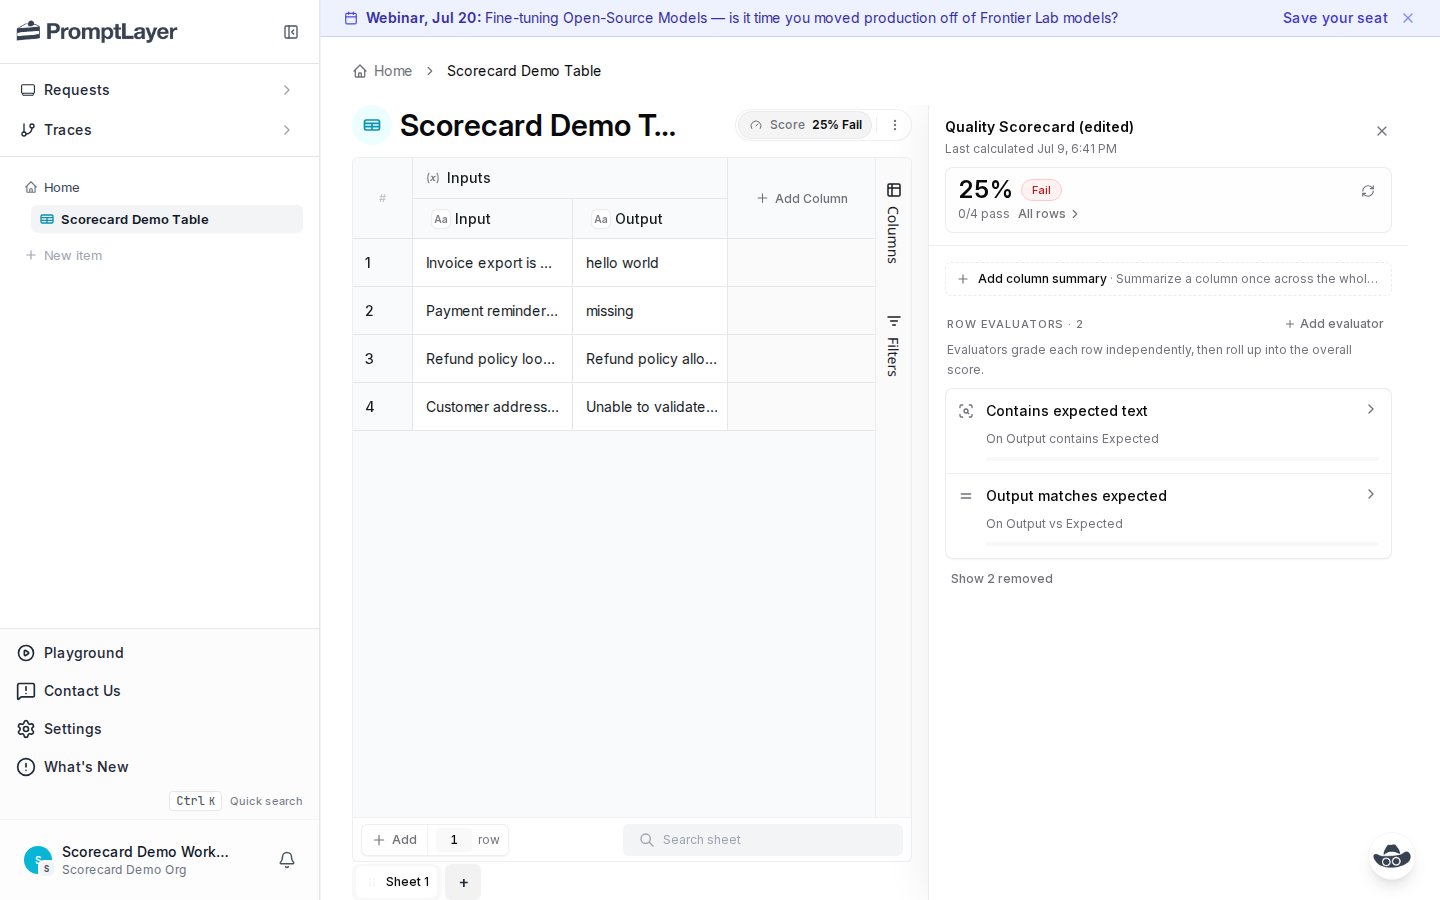The width and height of the screenshot is (1440, 900).
Task: Click the Add row button
Action: click(x=395, y=840)
